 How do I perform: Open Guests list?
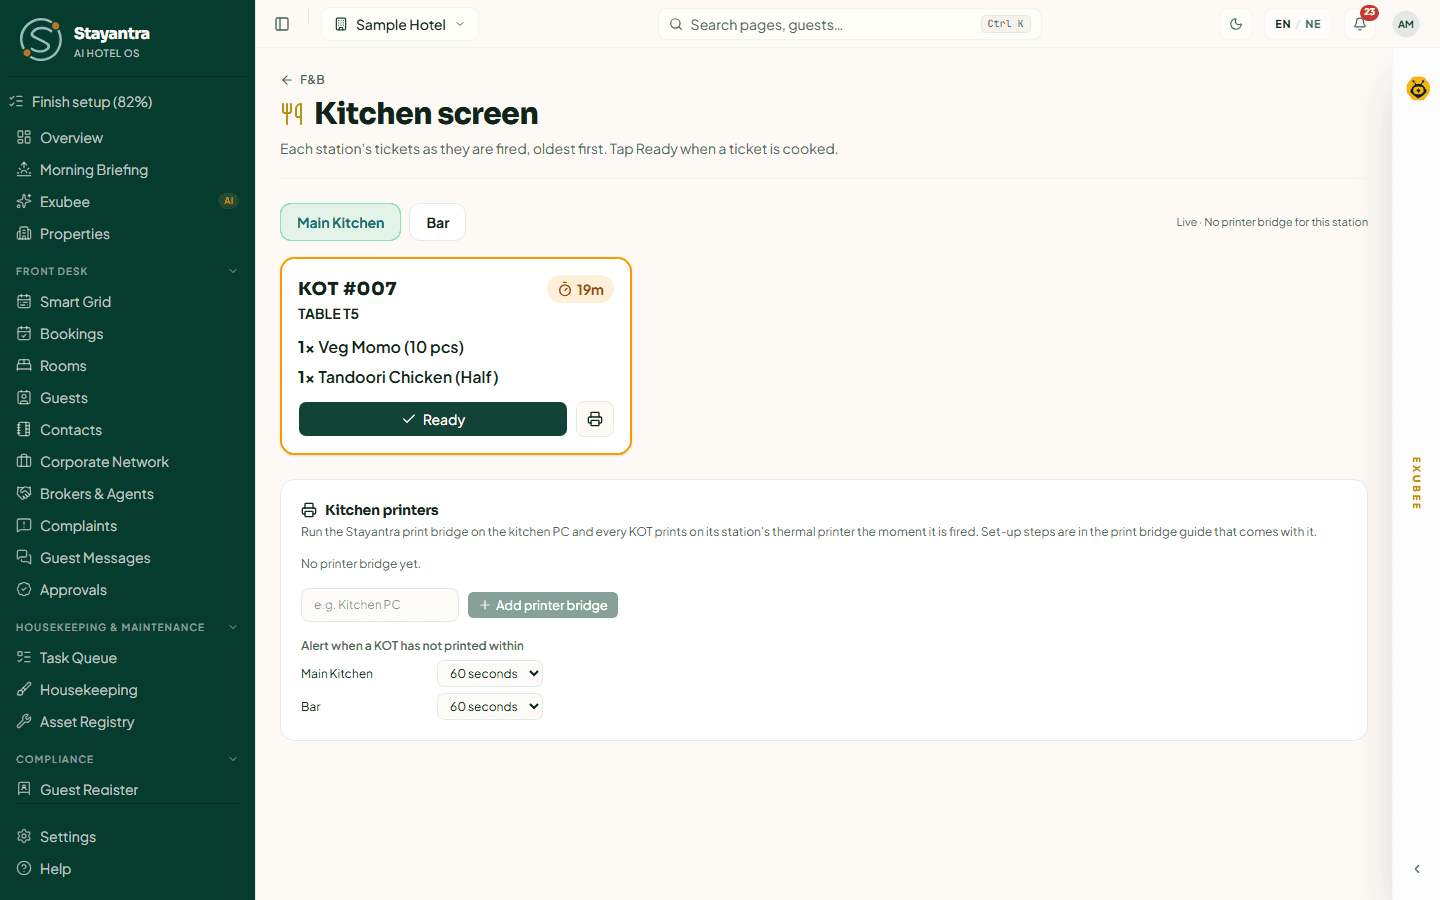pos(127,398)
